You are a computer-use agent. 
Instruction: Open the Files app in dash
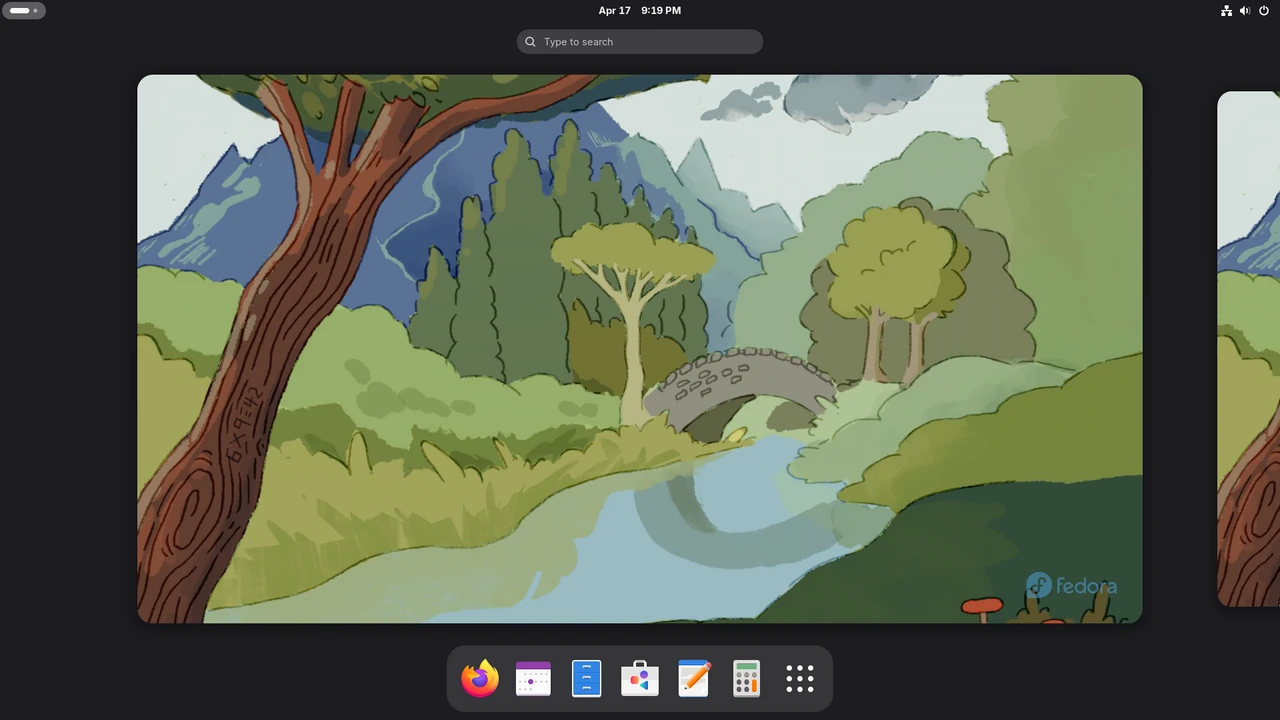(586, 679)
